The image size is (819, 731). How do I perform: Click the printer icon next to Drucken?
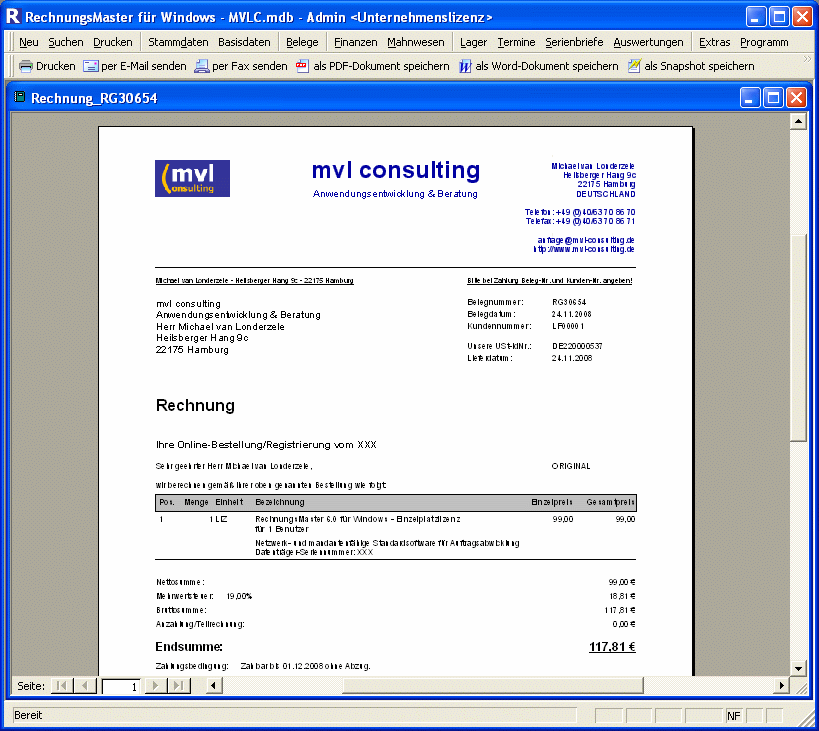pyautogui.click(x=25, y=66)
